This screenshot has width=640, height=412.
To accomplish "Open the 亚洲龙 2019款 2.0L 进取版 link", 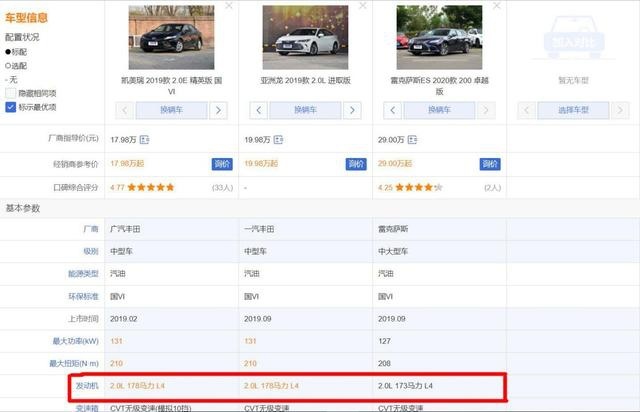I will [x=305, y=80].
